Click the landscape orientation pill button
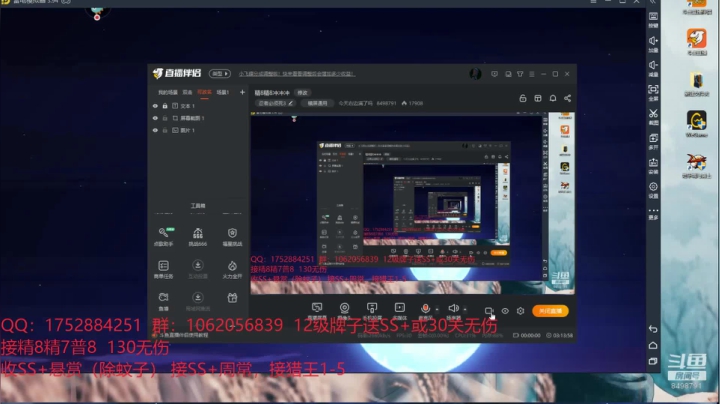 click(x=317, y=103)
